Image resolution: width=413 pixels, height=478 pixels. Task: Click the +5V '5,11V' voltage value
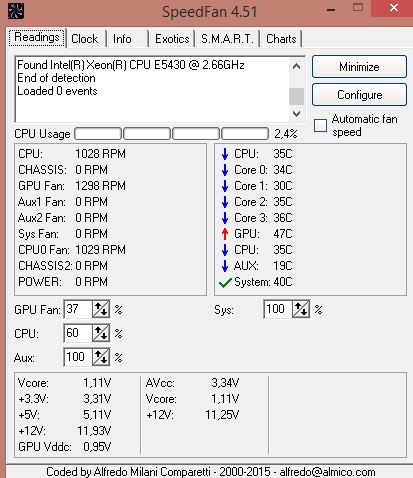[x=97, y=415]
